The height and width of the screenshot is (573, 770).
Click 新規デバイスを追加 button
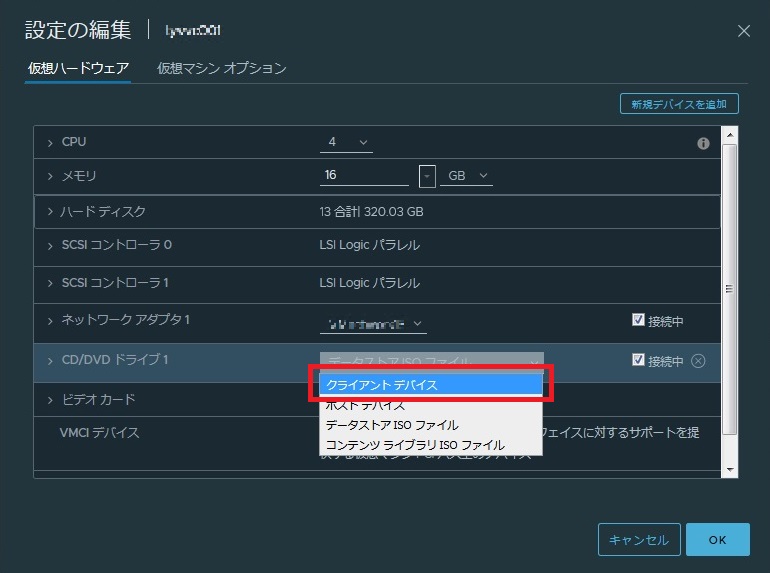coord(679,104)
